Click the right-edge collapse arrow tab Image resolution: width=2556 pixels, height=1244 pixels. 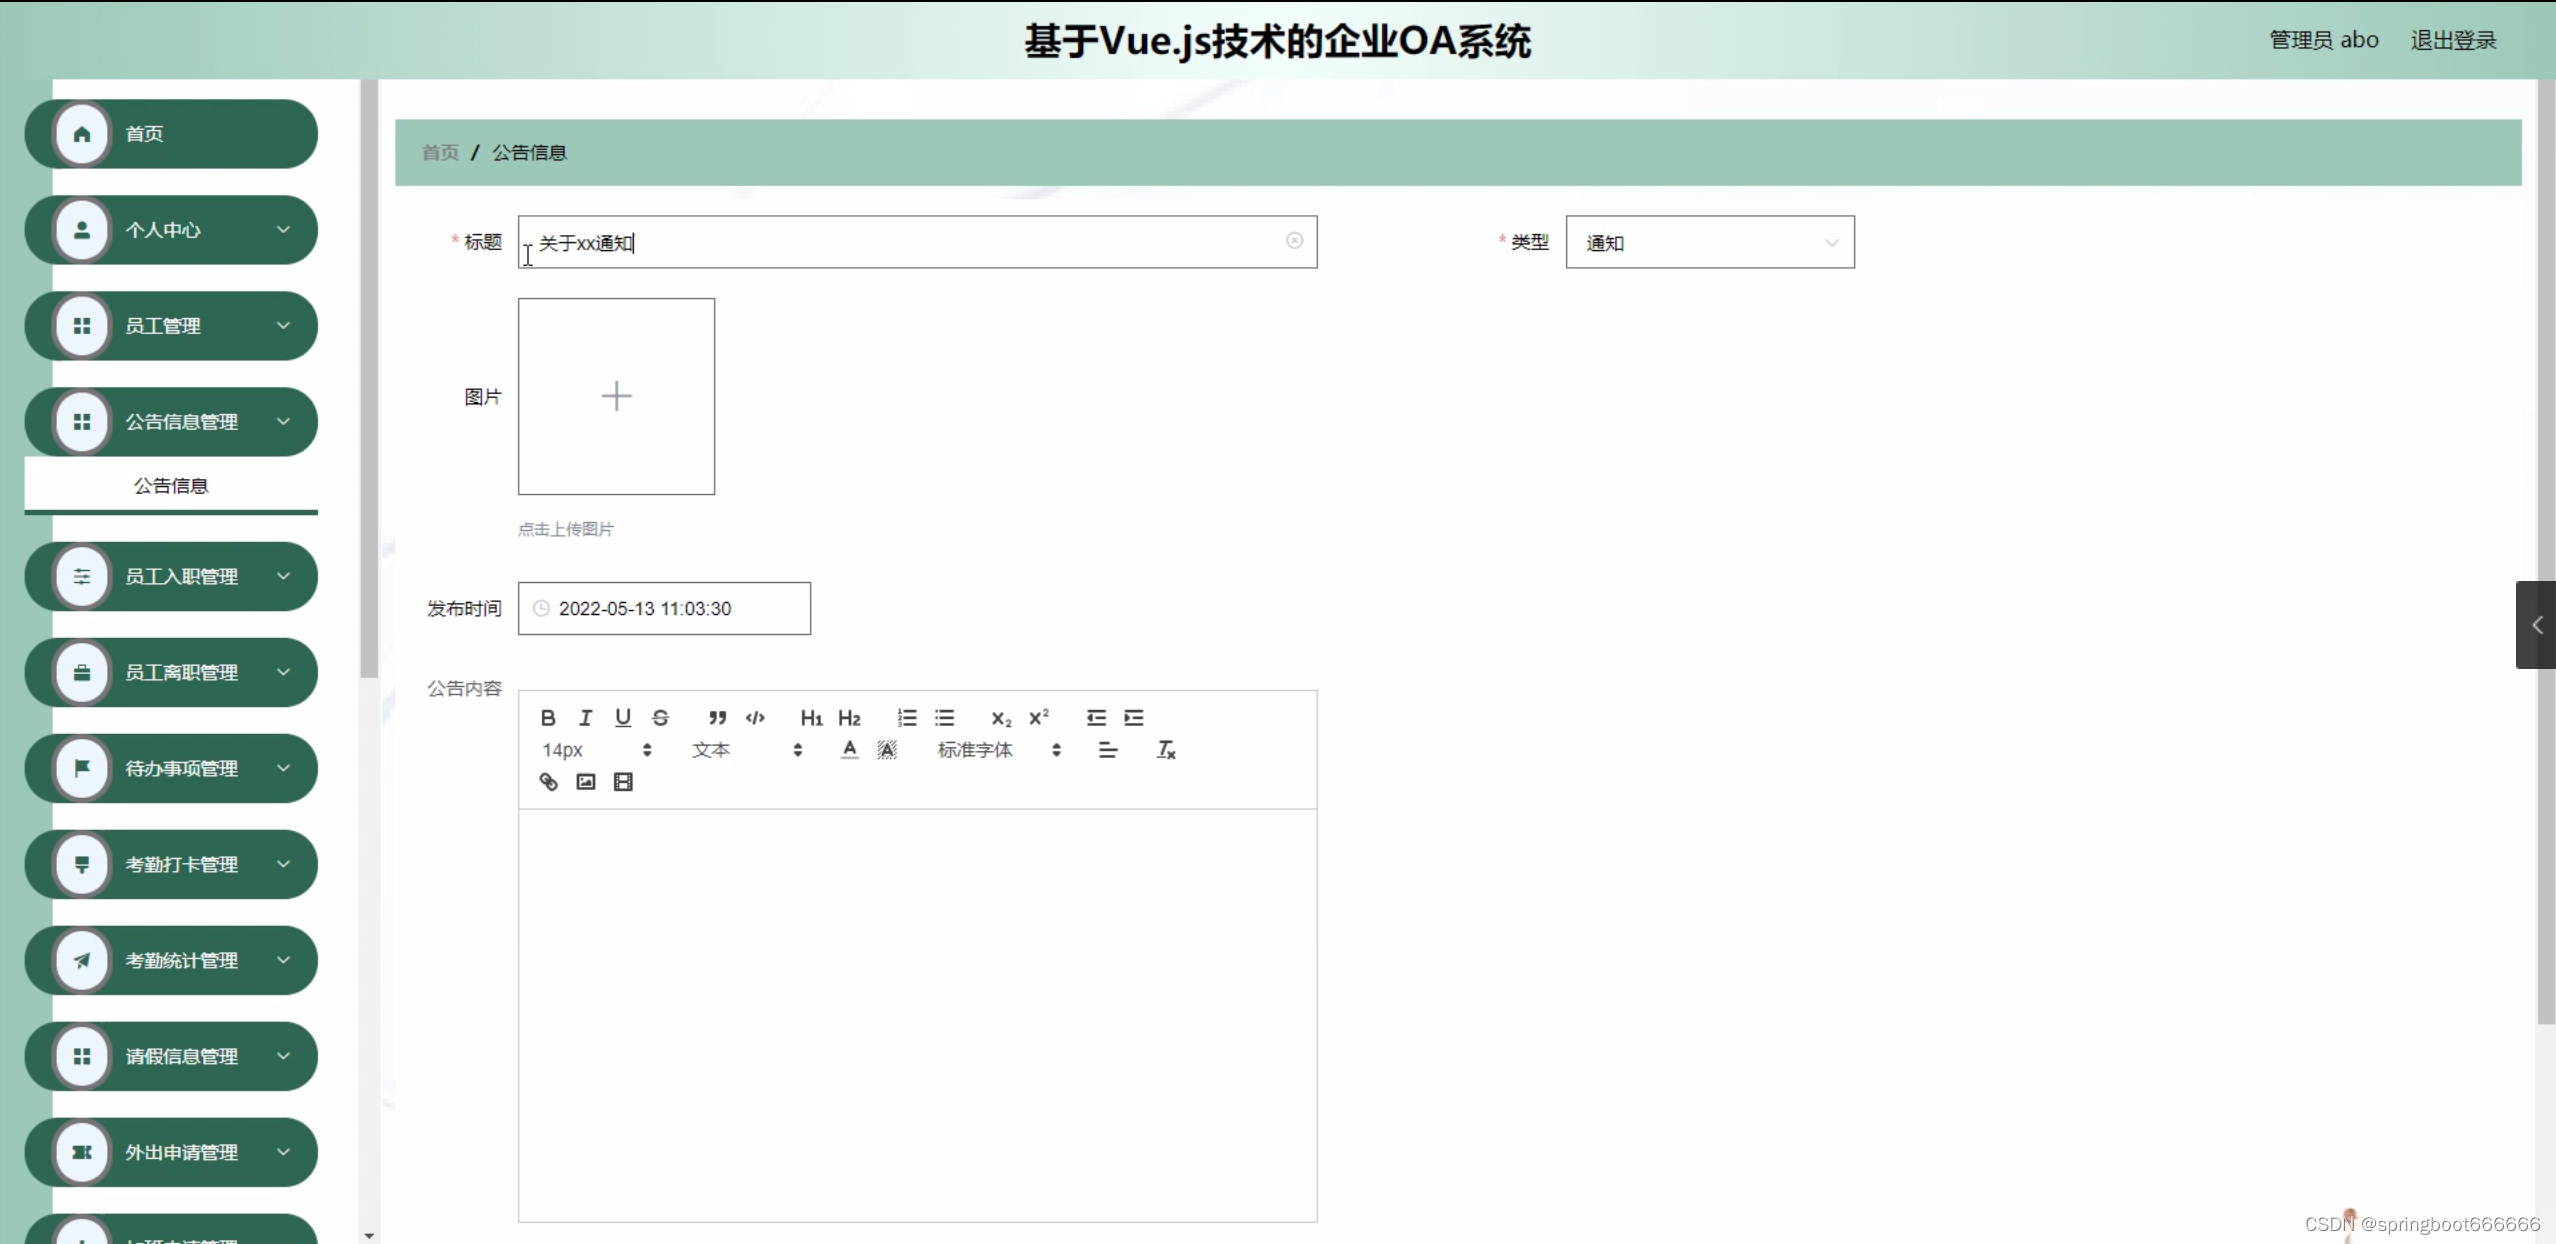tap(2536, 625)
